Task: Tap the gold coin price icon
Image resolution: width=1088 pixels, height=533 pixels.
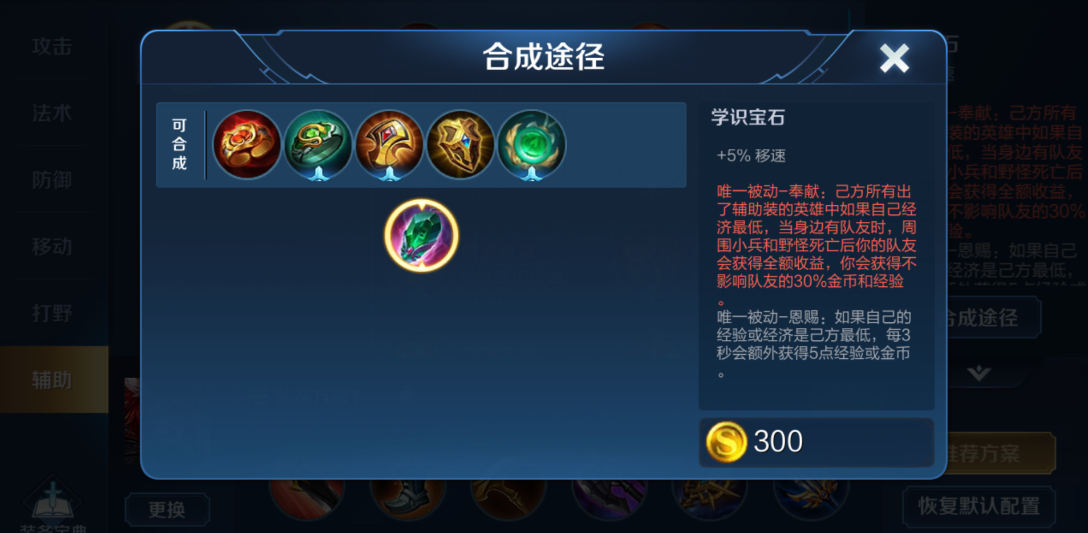Action: (x=726, y=441)
